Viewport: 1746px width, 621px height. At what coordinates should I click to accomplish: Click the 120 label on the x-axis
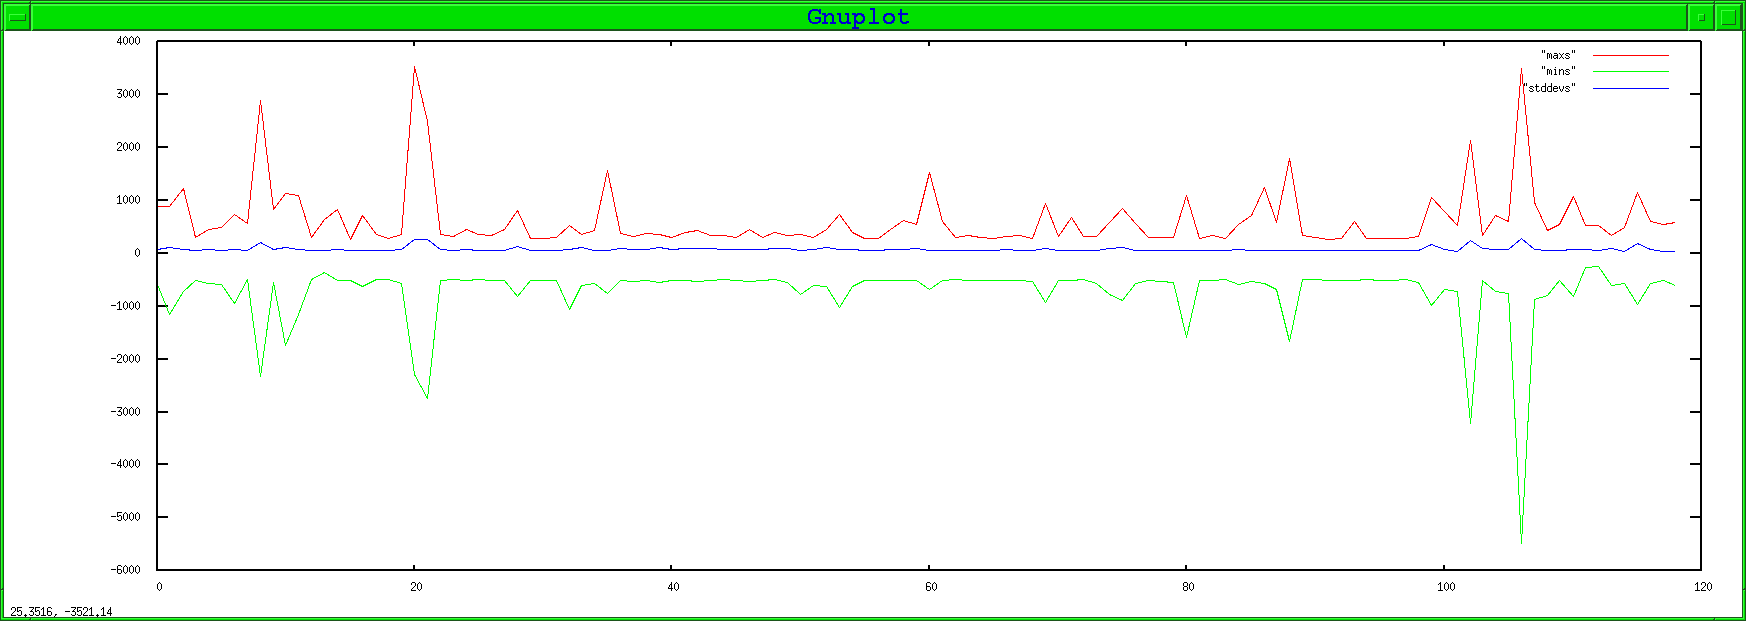pos(1703,587)
